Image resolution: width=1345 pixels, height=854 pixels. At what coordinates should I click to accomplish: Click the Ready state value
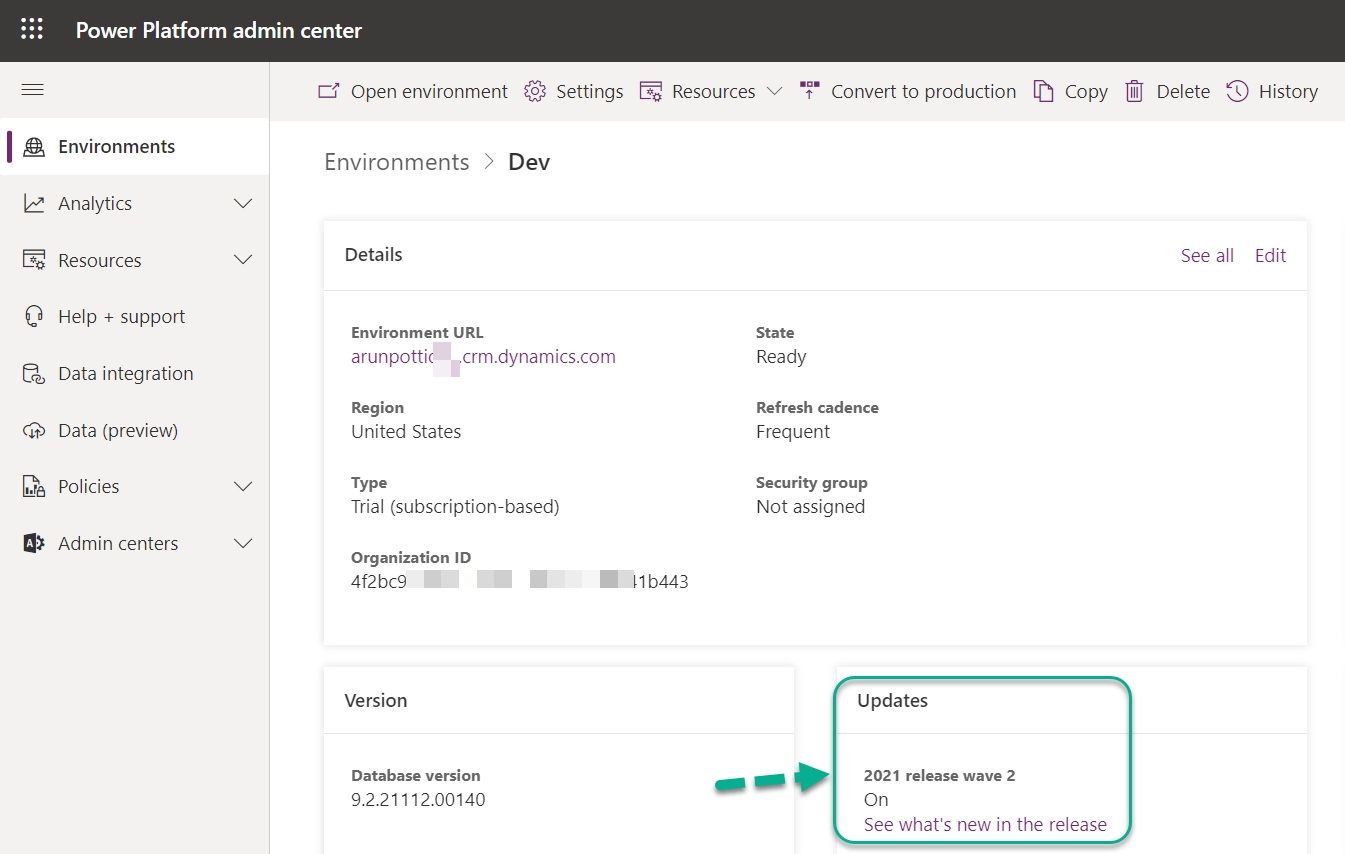tap(781, 357)
